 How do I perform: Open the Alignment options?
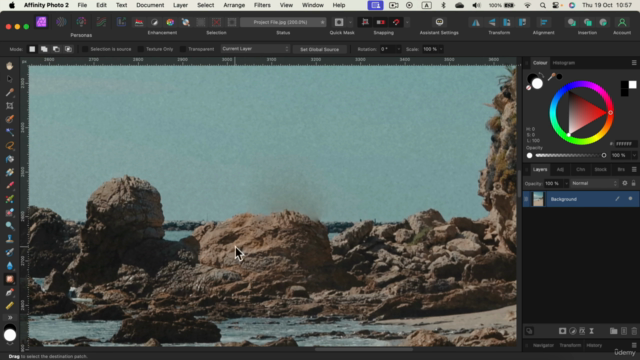coord(544,22)
